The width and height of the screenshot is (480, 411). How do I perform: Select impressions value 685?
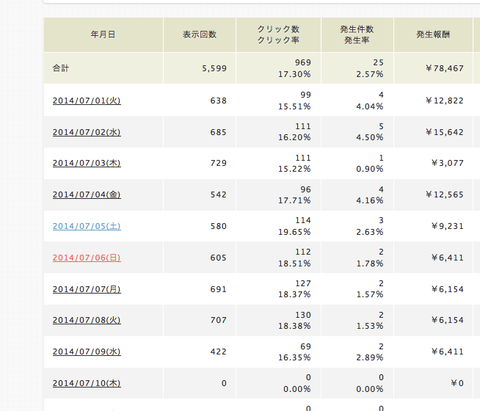click(218, 132)
